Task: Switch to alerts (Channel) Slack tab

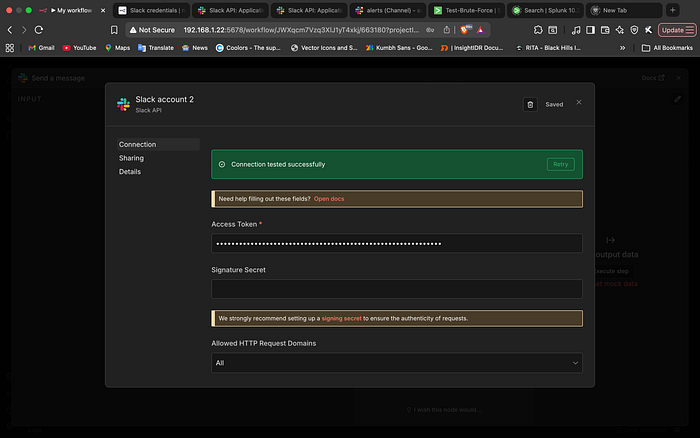Action: [388, 10]
